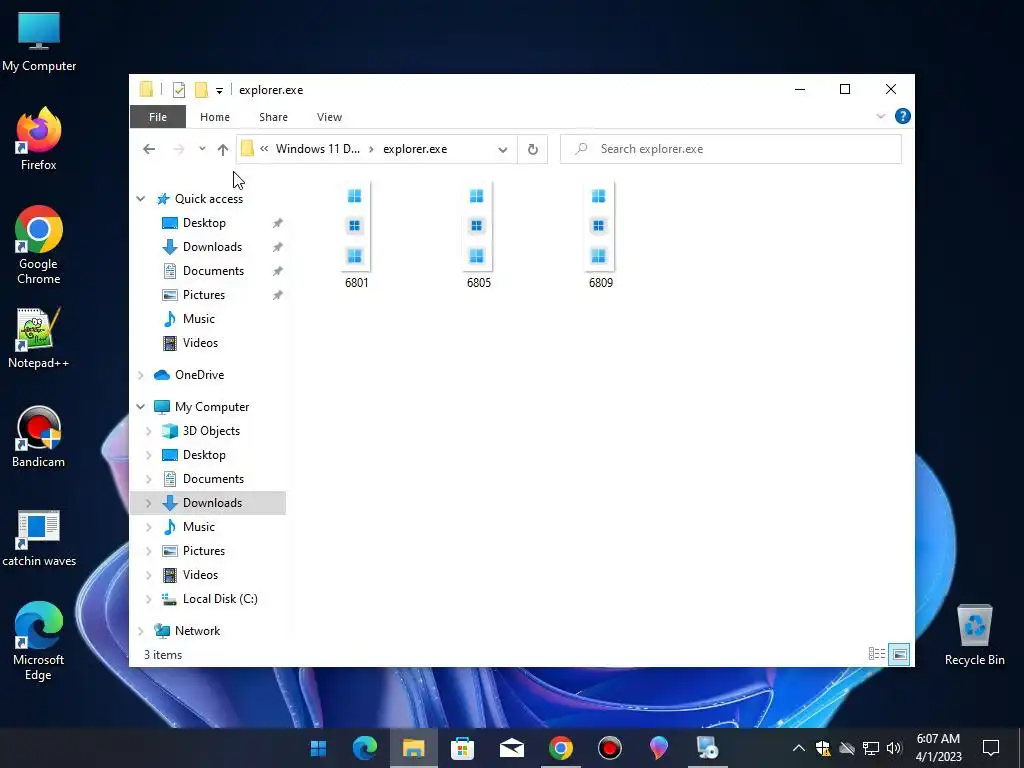Open the File menu

(158, 117)
